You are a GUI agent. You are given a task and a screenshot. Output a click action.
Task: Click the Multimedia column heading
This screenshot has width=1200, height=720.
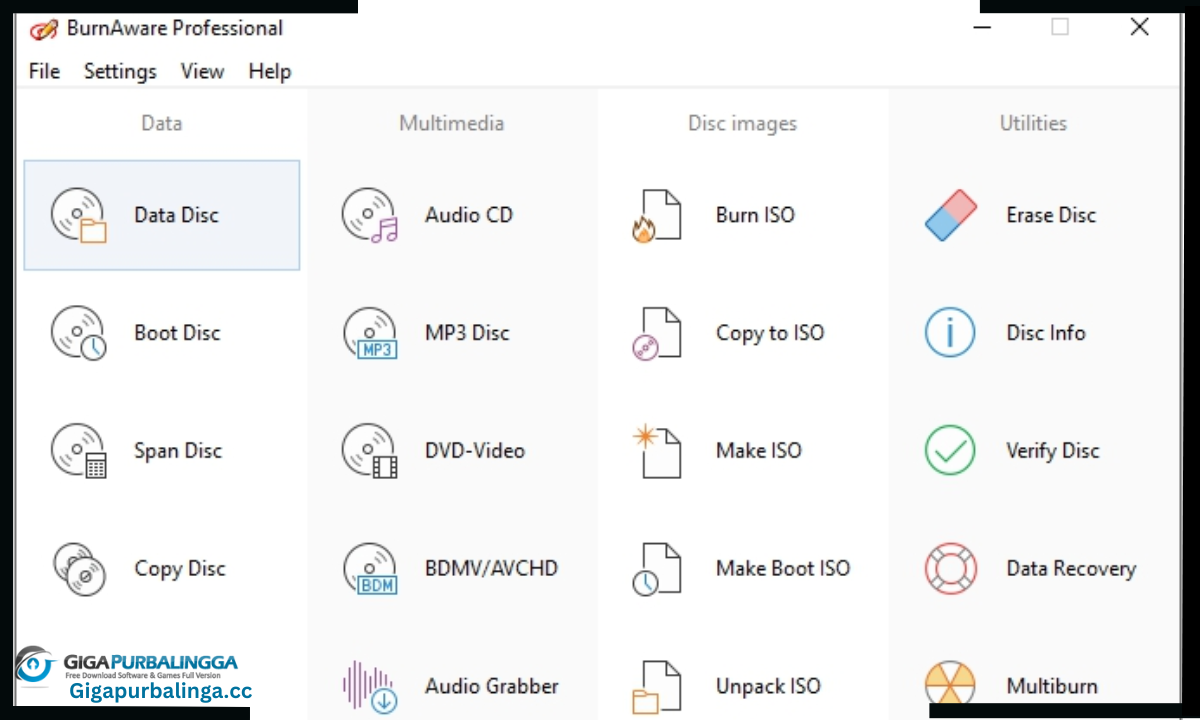click(452, 123)
